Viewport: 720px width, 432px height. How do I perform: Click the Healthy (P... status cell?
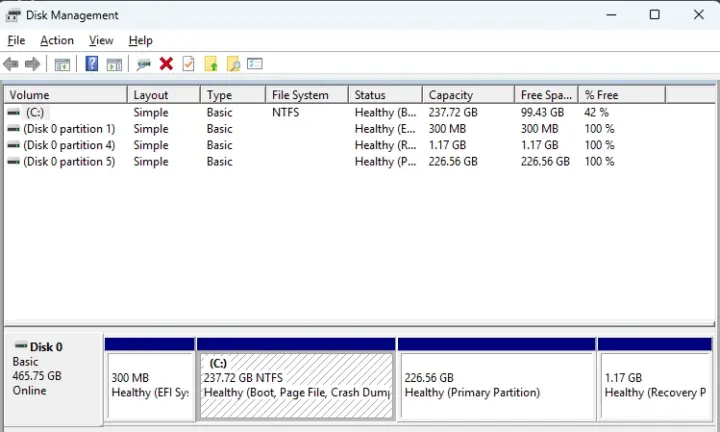[386, 162]
